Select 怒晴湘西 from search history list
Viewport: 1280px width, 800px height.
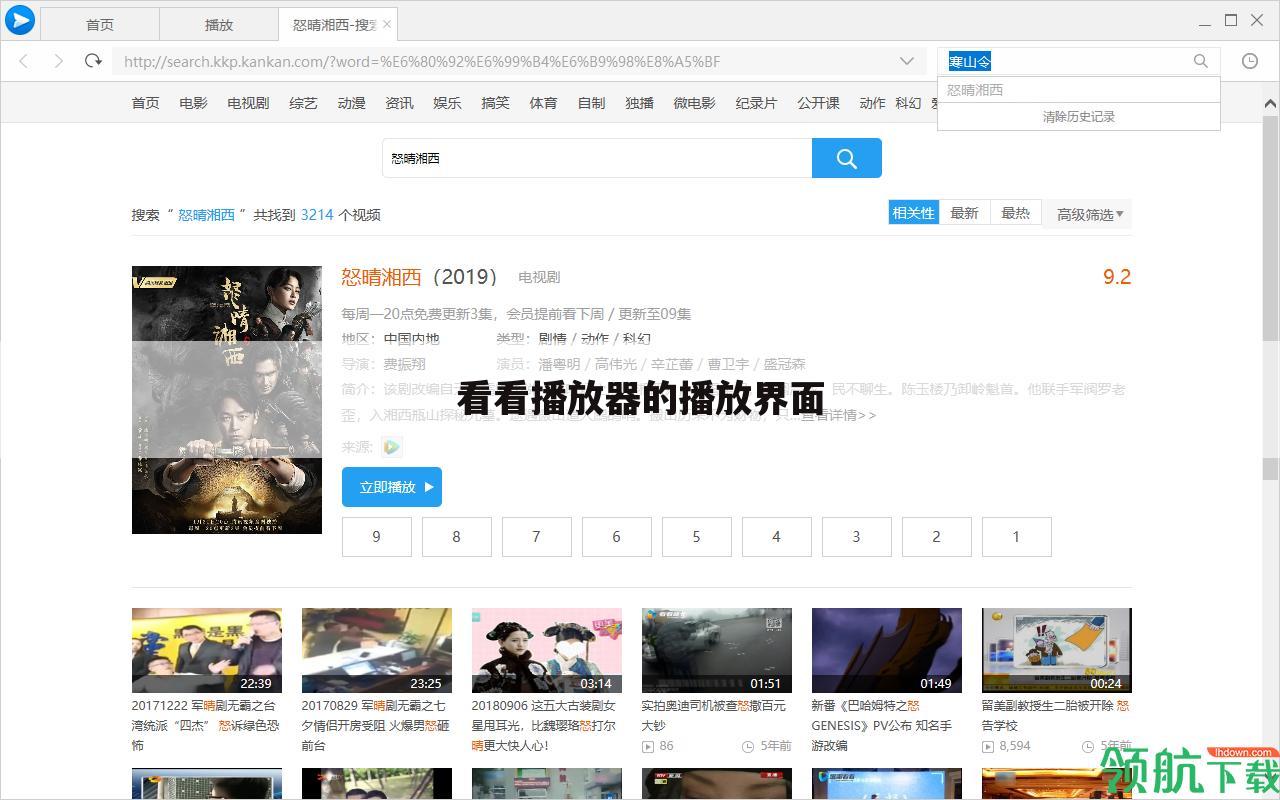pos(1078,90)
